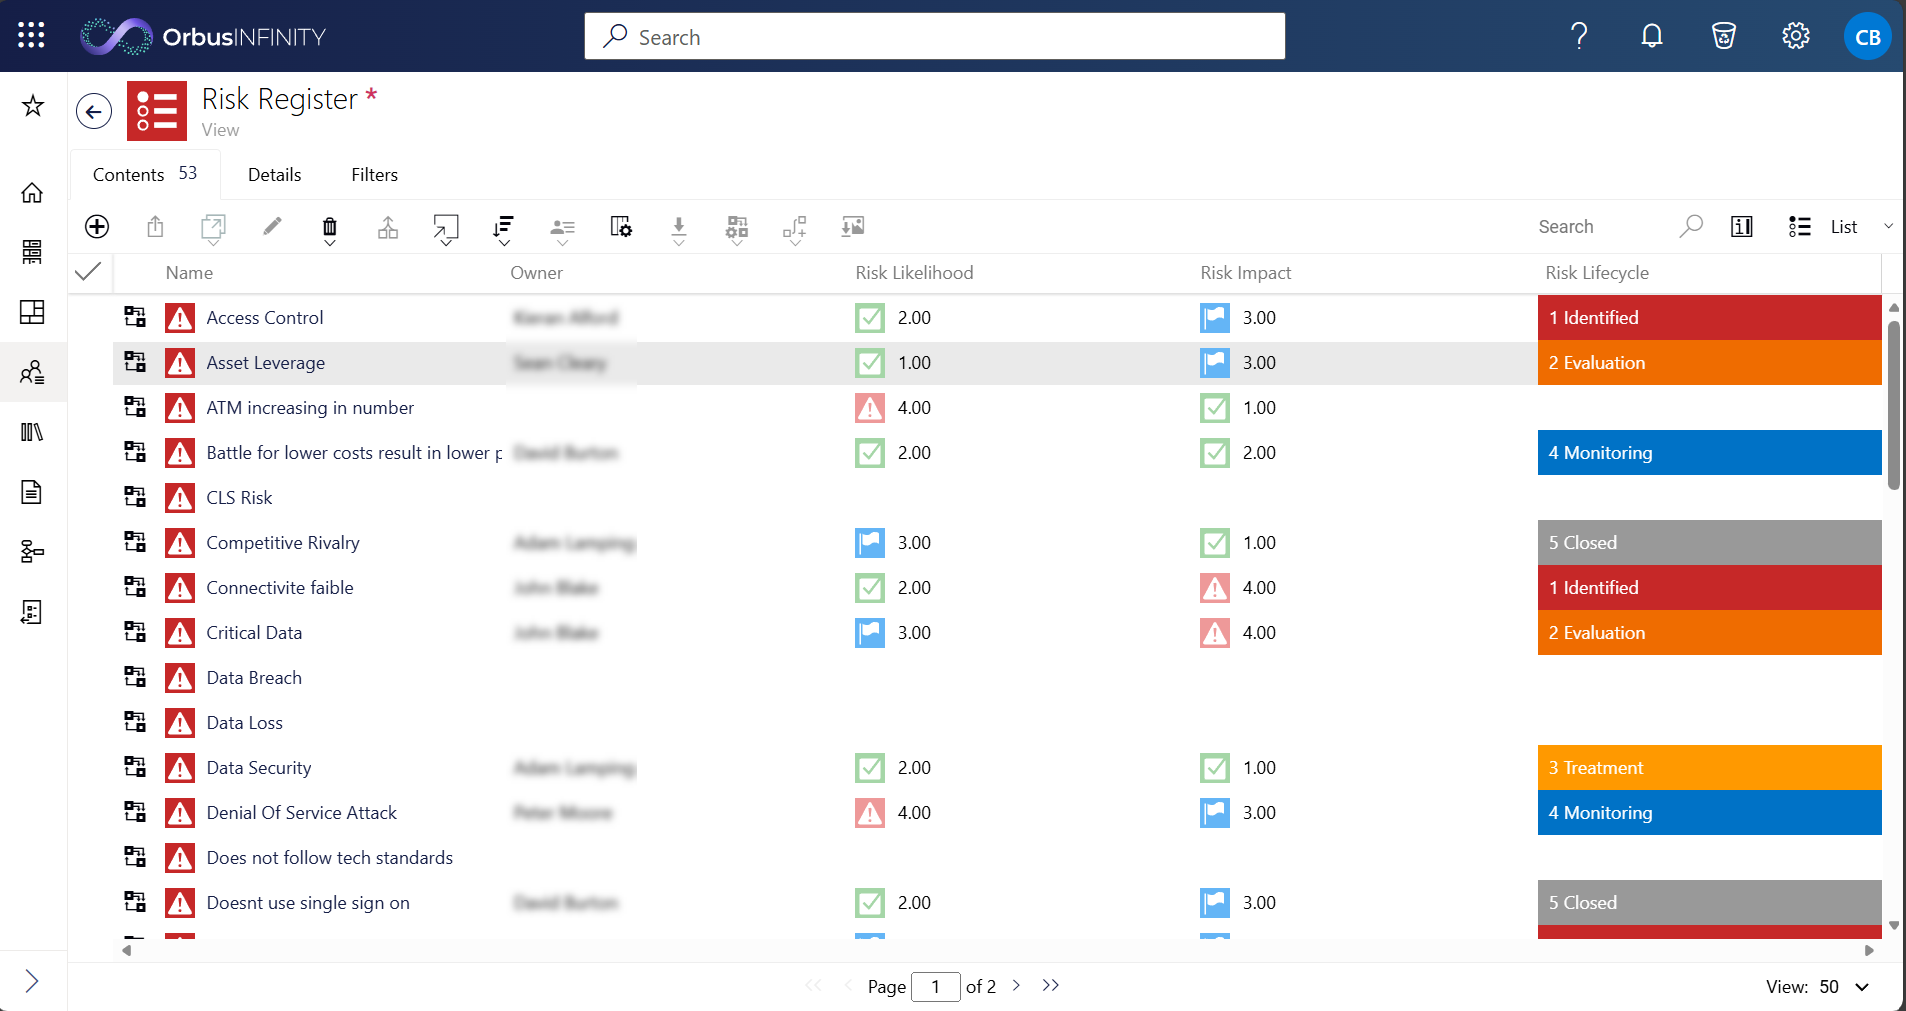Open Denial Of Service Attack risk
The width and height of the screenshot is (1906, 1011).
coord(302,813)
